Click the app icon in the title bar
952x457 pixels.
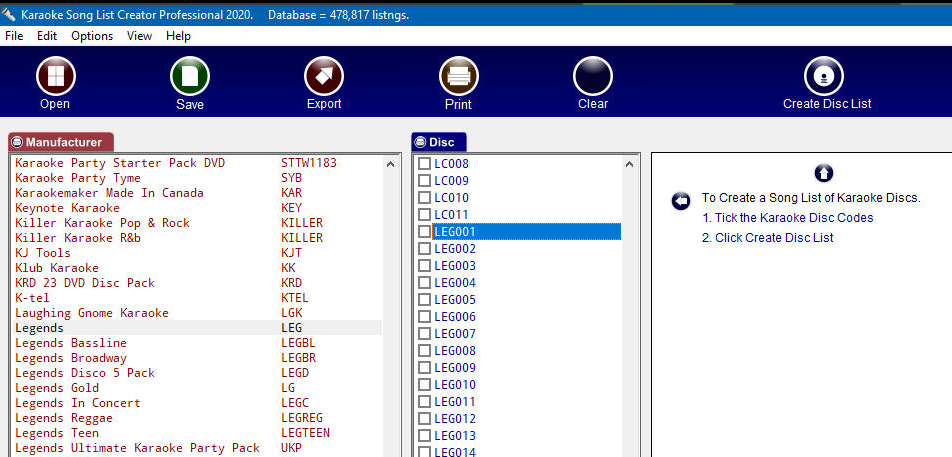pyautogui.click(x=8, y=13)
